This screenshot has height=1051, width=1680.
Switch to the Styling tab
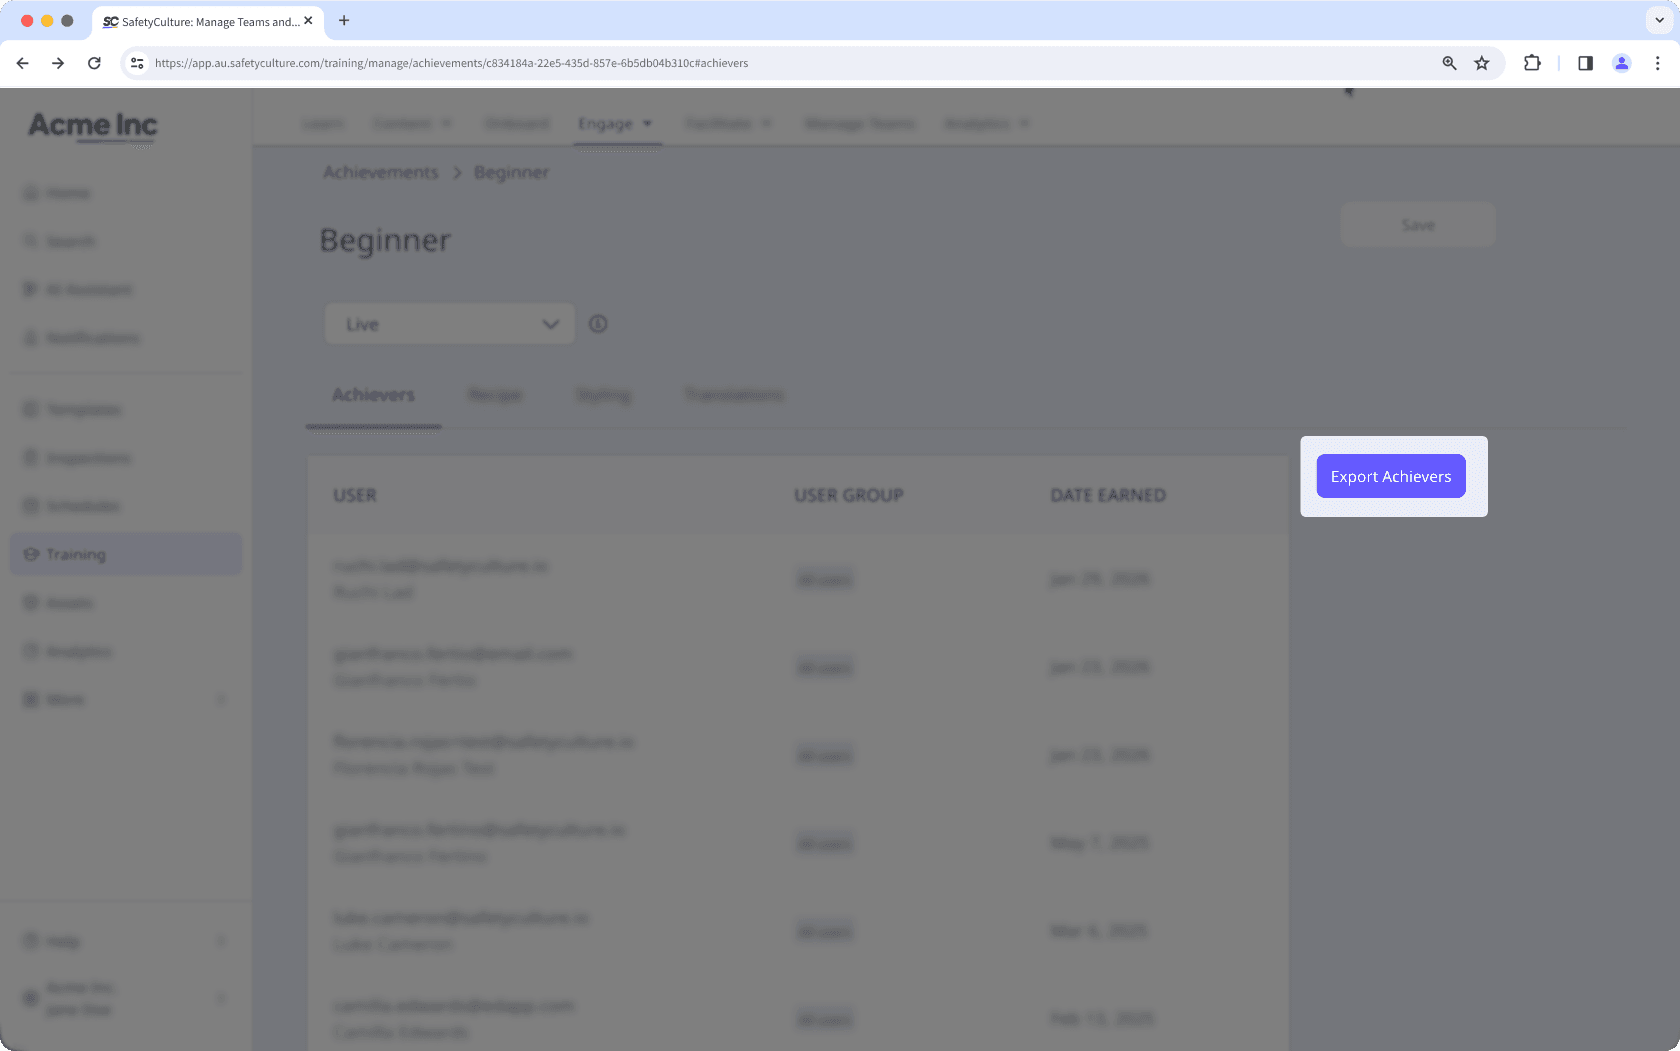[x=603, y=395]
